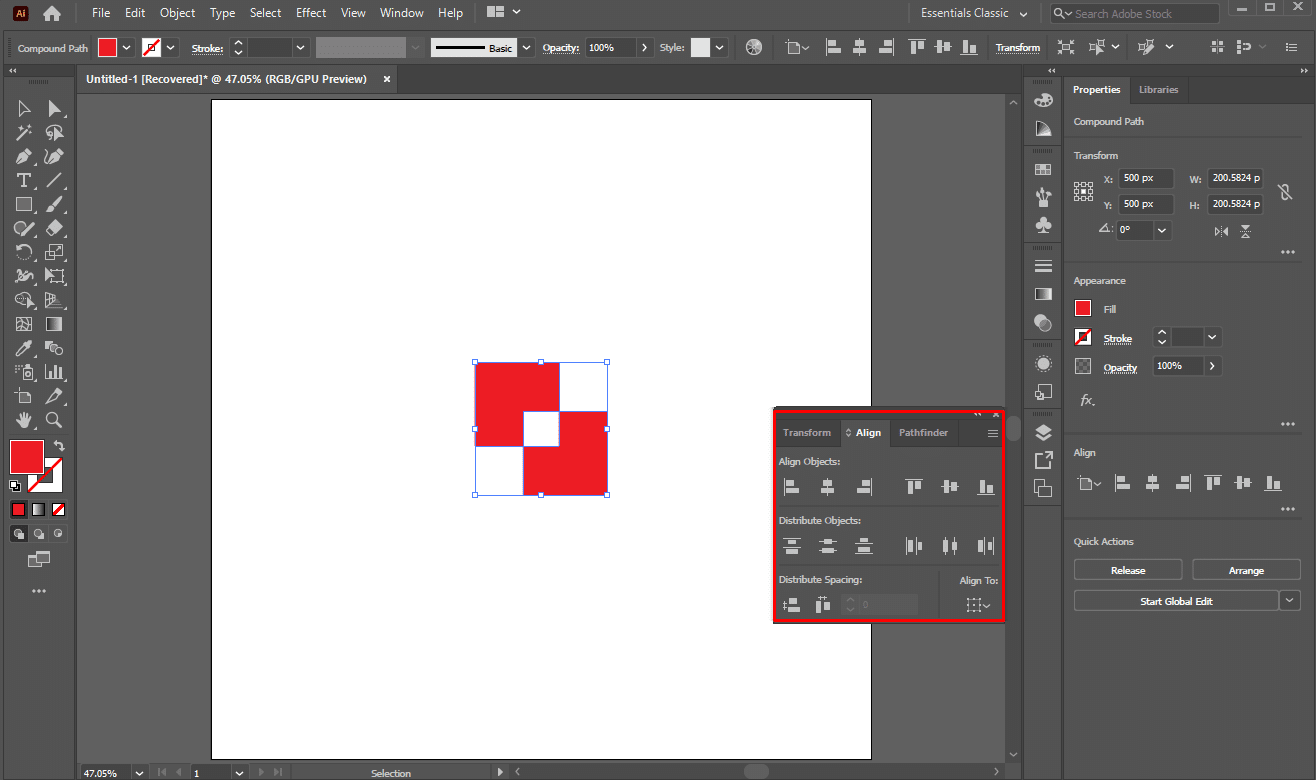Select the Type tool in toolbar
Image resolution: width=1316 pixels, height=780 pixels.
pyautogui.click(x=24, y=180)
